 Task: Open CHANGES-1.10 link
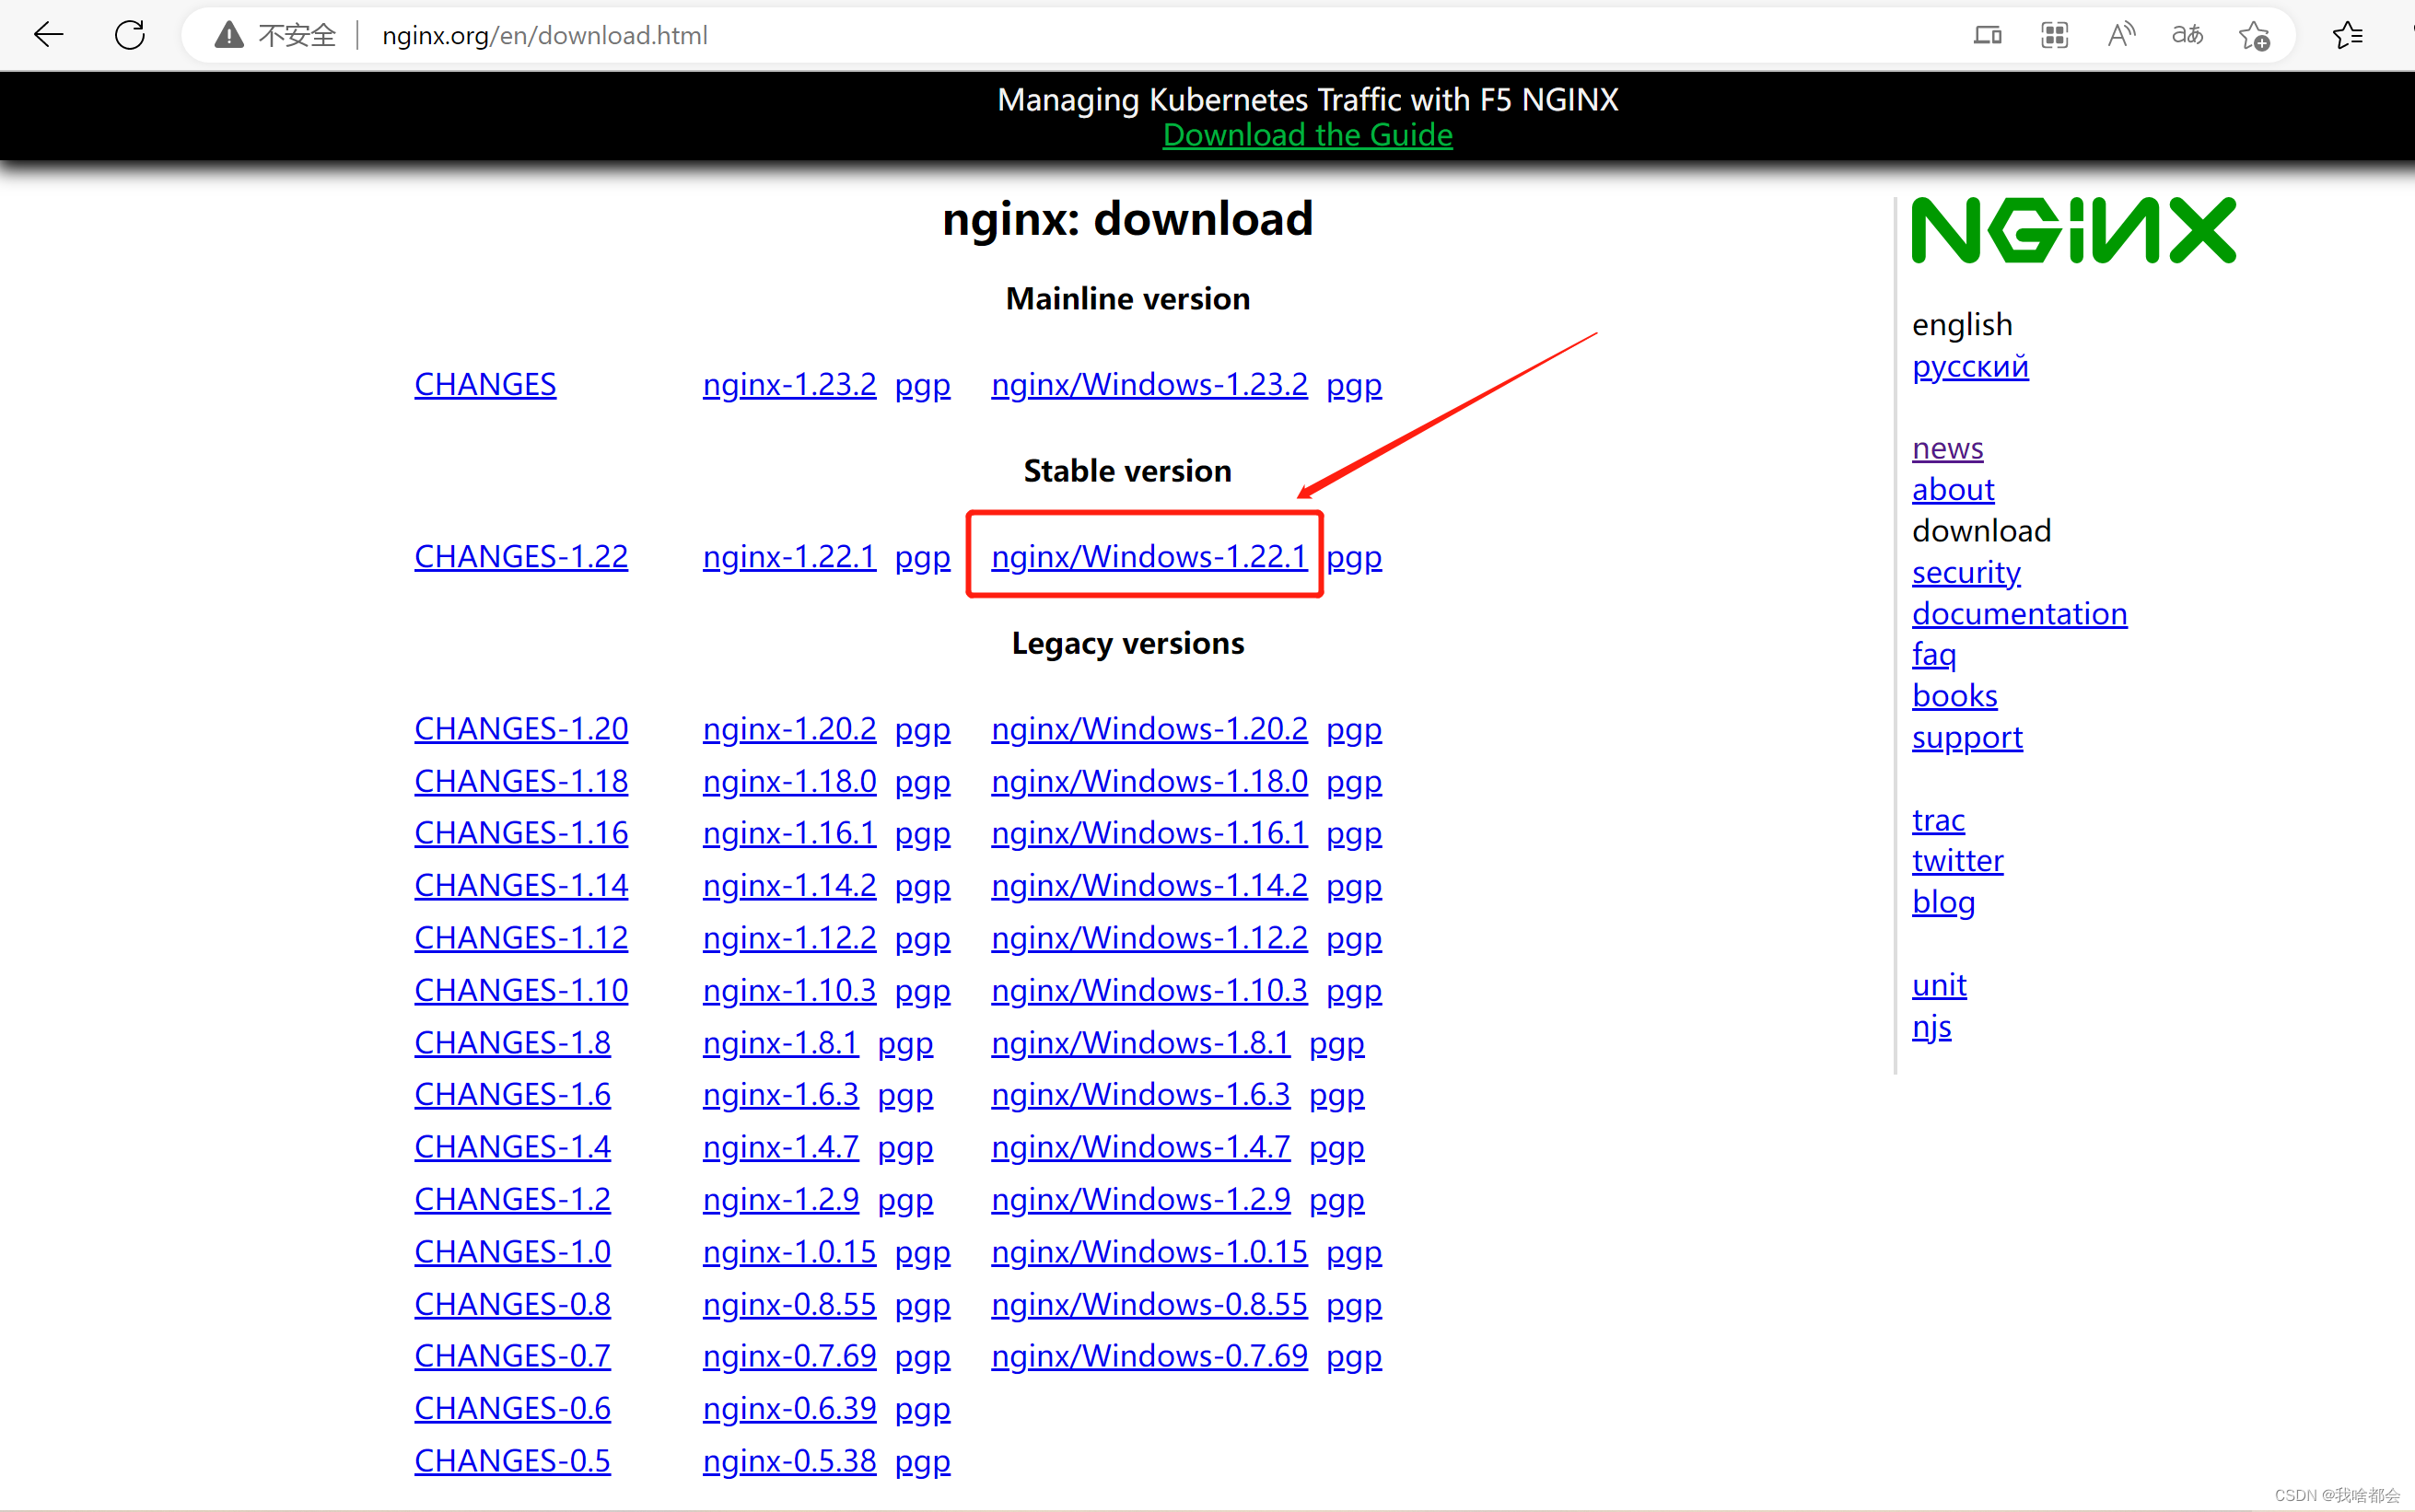pyautogui.click(x=521, y=990)
